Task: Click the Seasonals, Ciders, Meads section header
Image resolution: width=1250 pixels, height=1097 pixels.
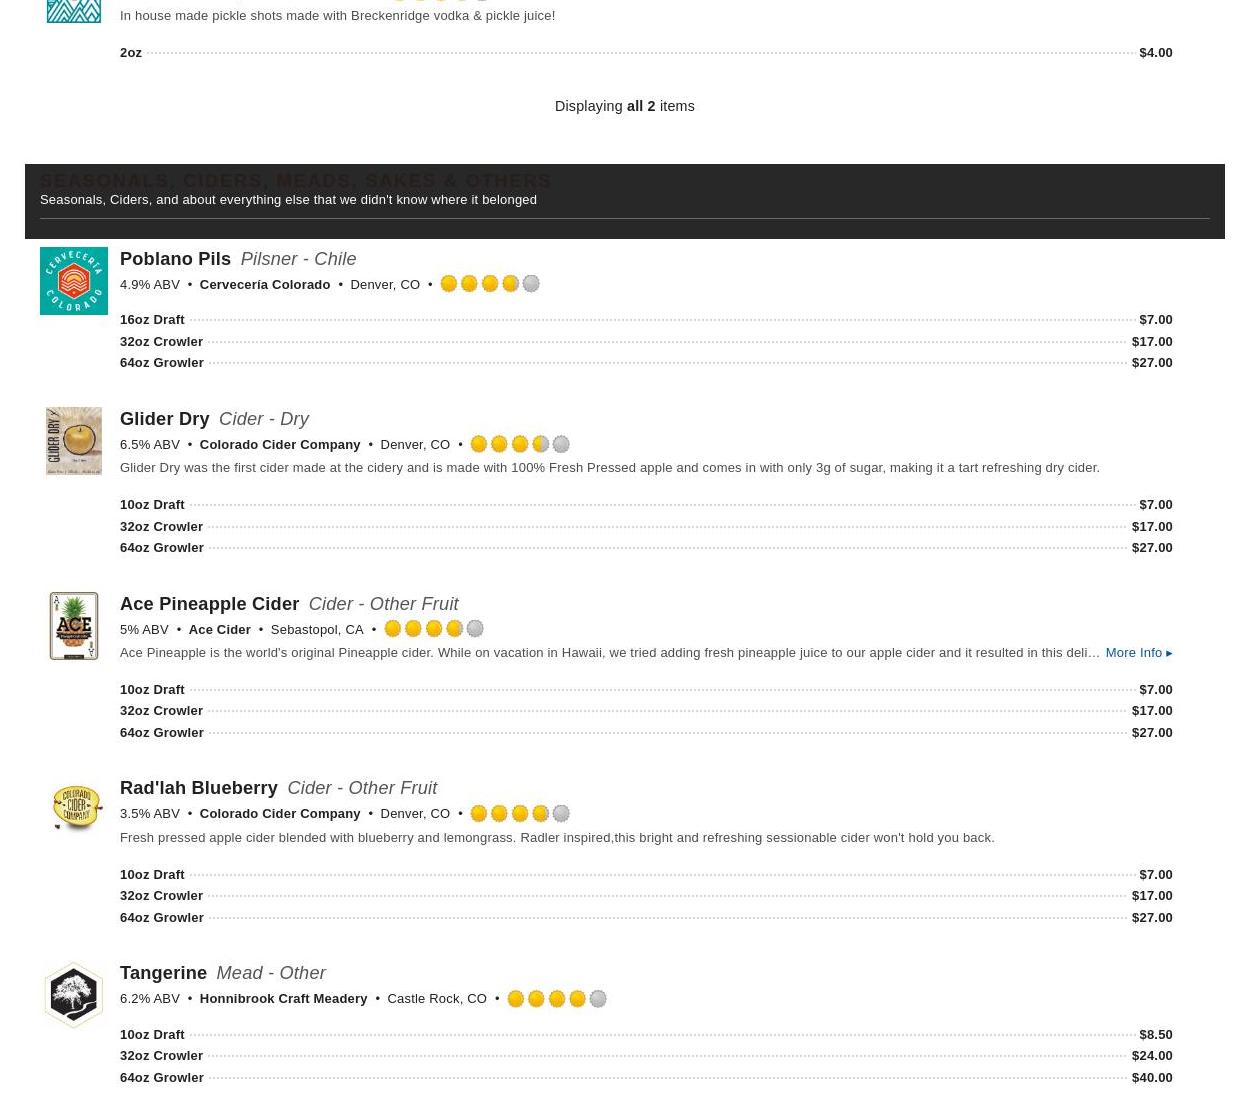Action: pos(295,180)
